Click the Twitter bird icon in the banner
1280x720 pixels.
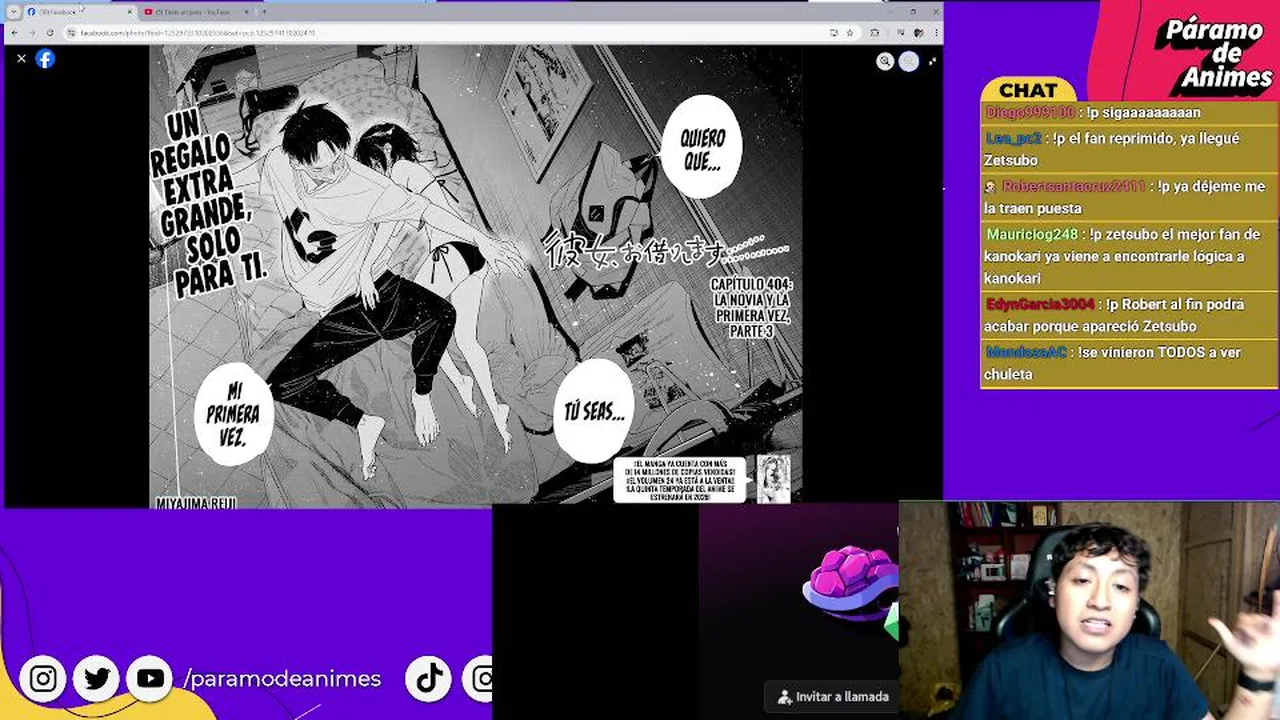(97, 679)
